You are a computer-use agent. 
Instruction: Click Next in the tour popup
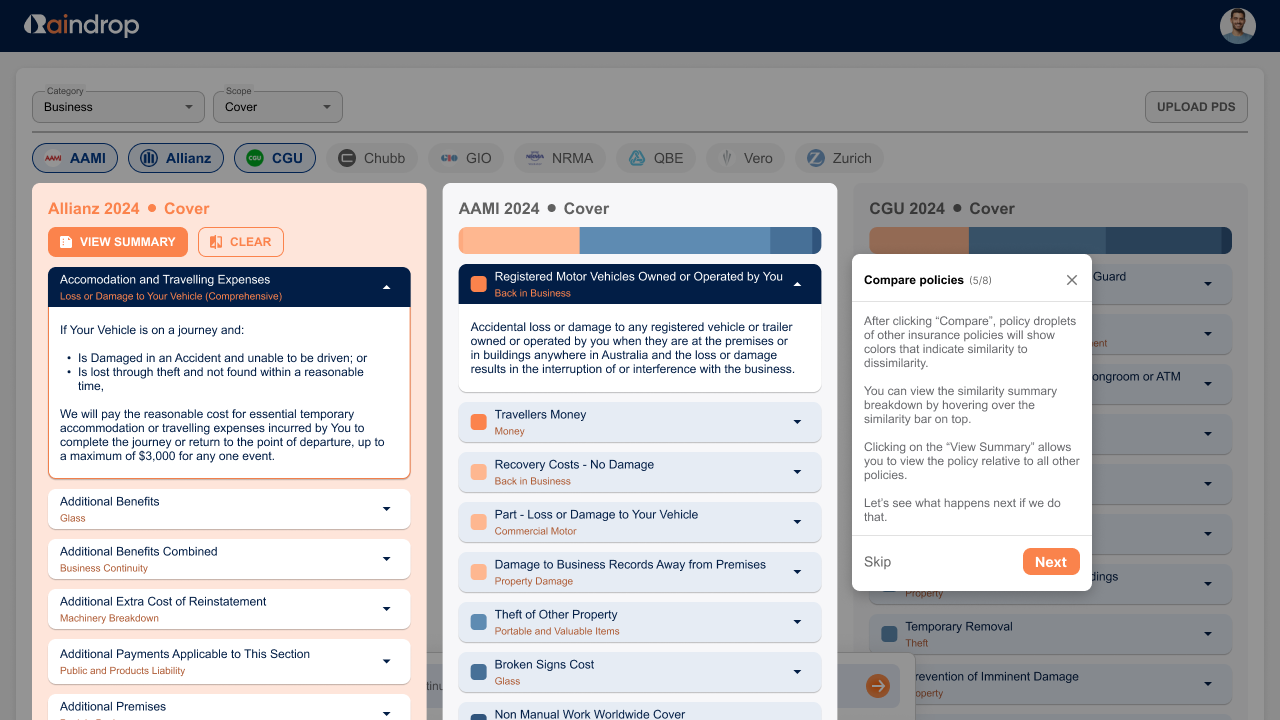[x=1050, y=562]
